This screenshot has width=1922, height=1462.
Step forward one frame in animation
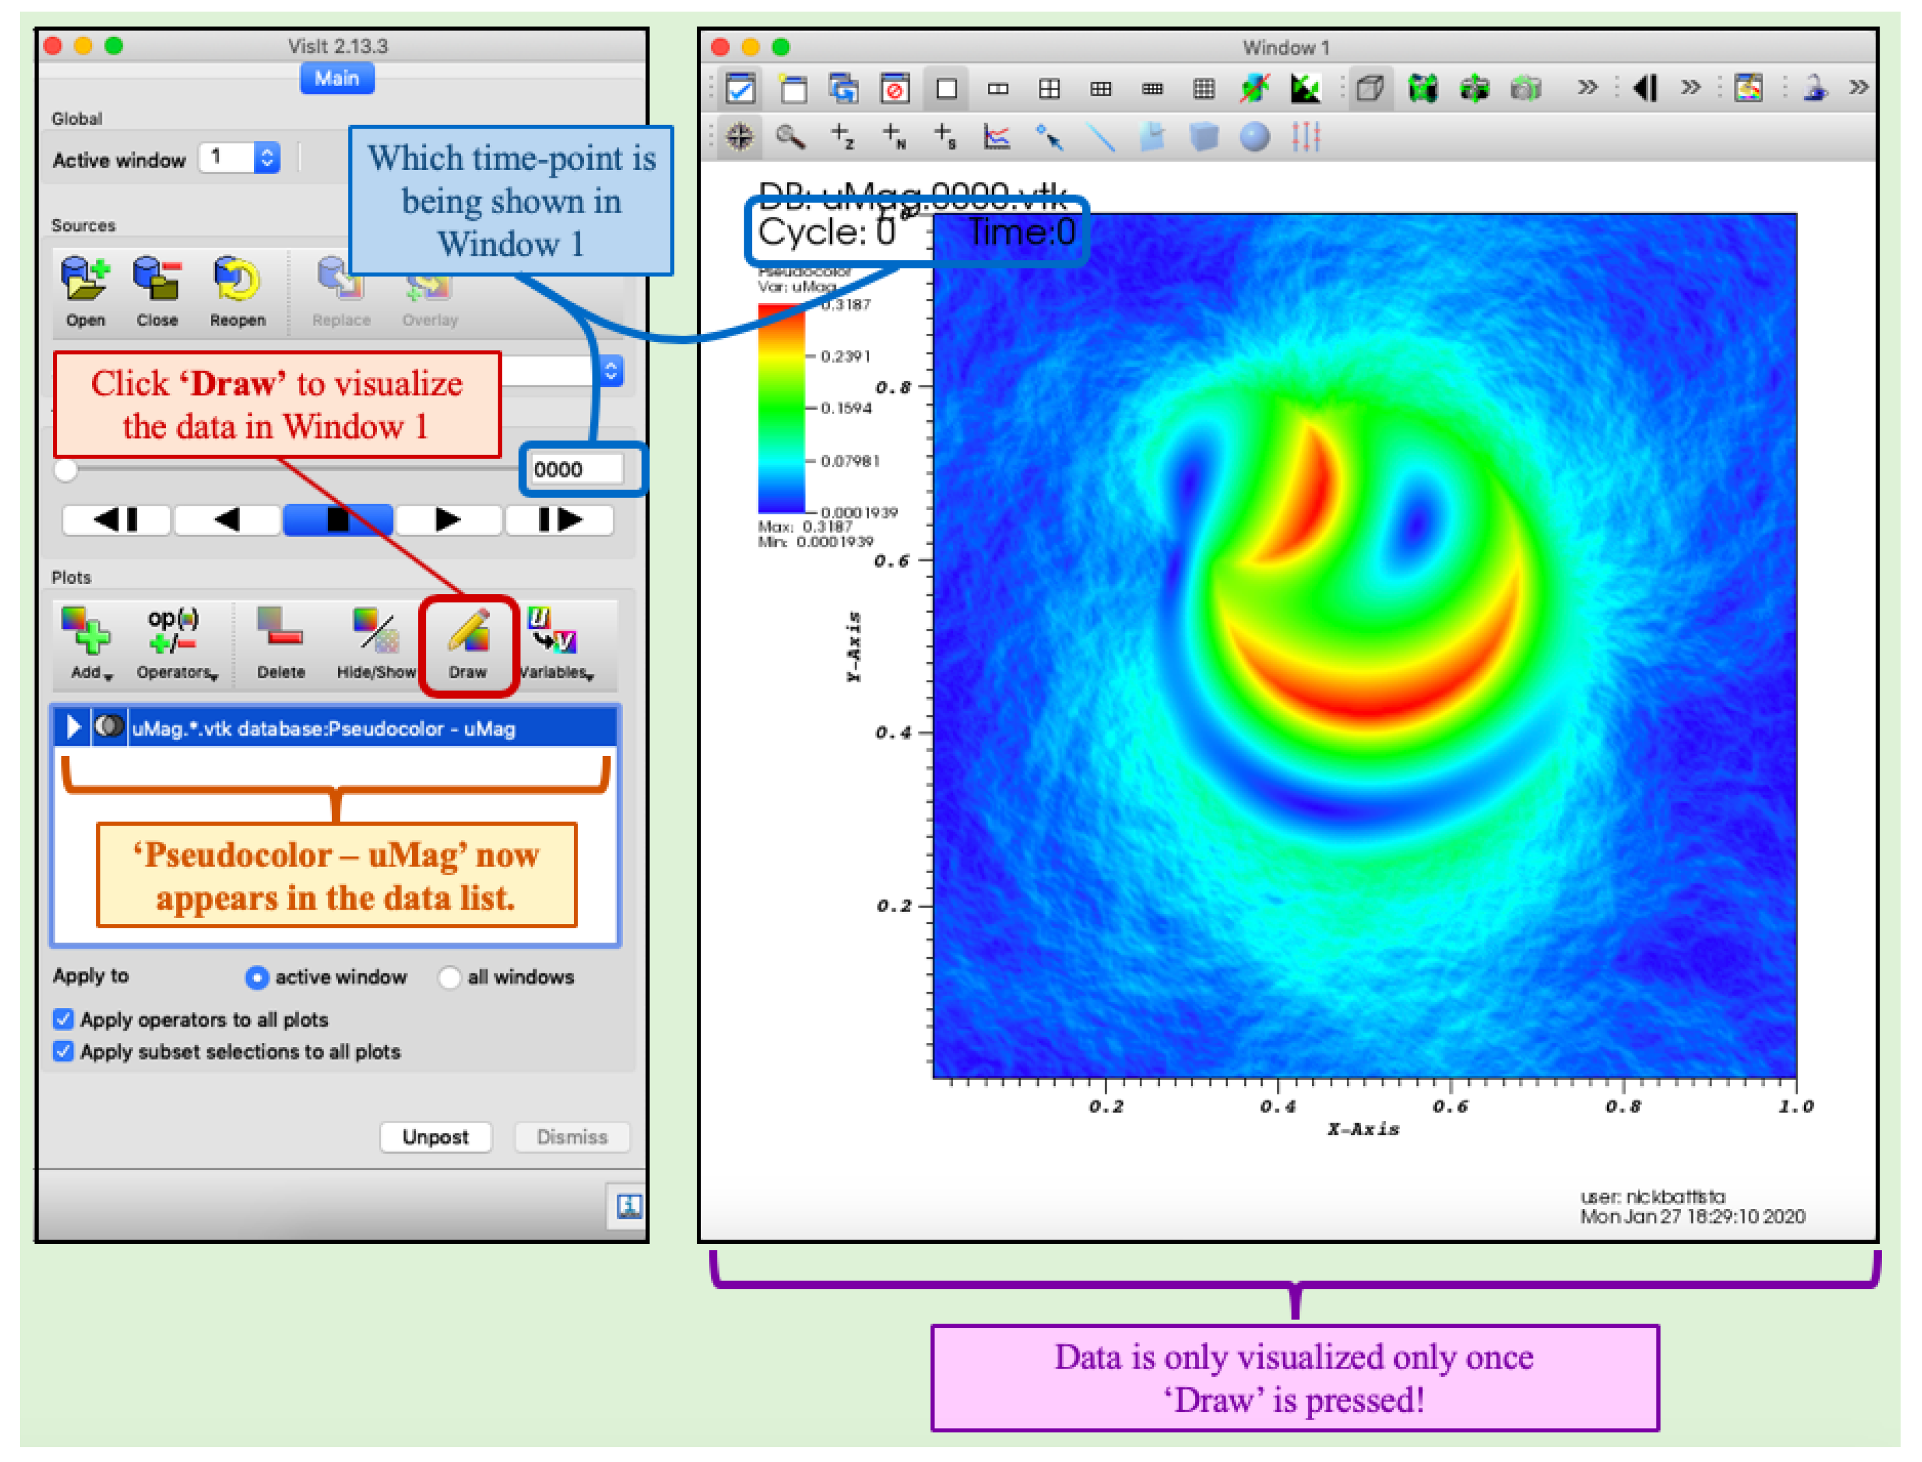[559, 519]
